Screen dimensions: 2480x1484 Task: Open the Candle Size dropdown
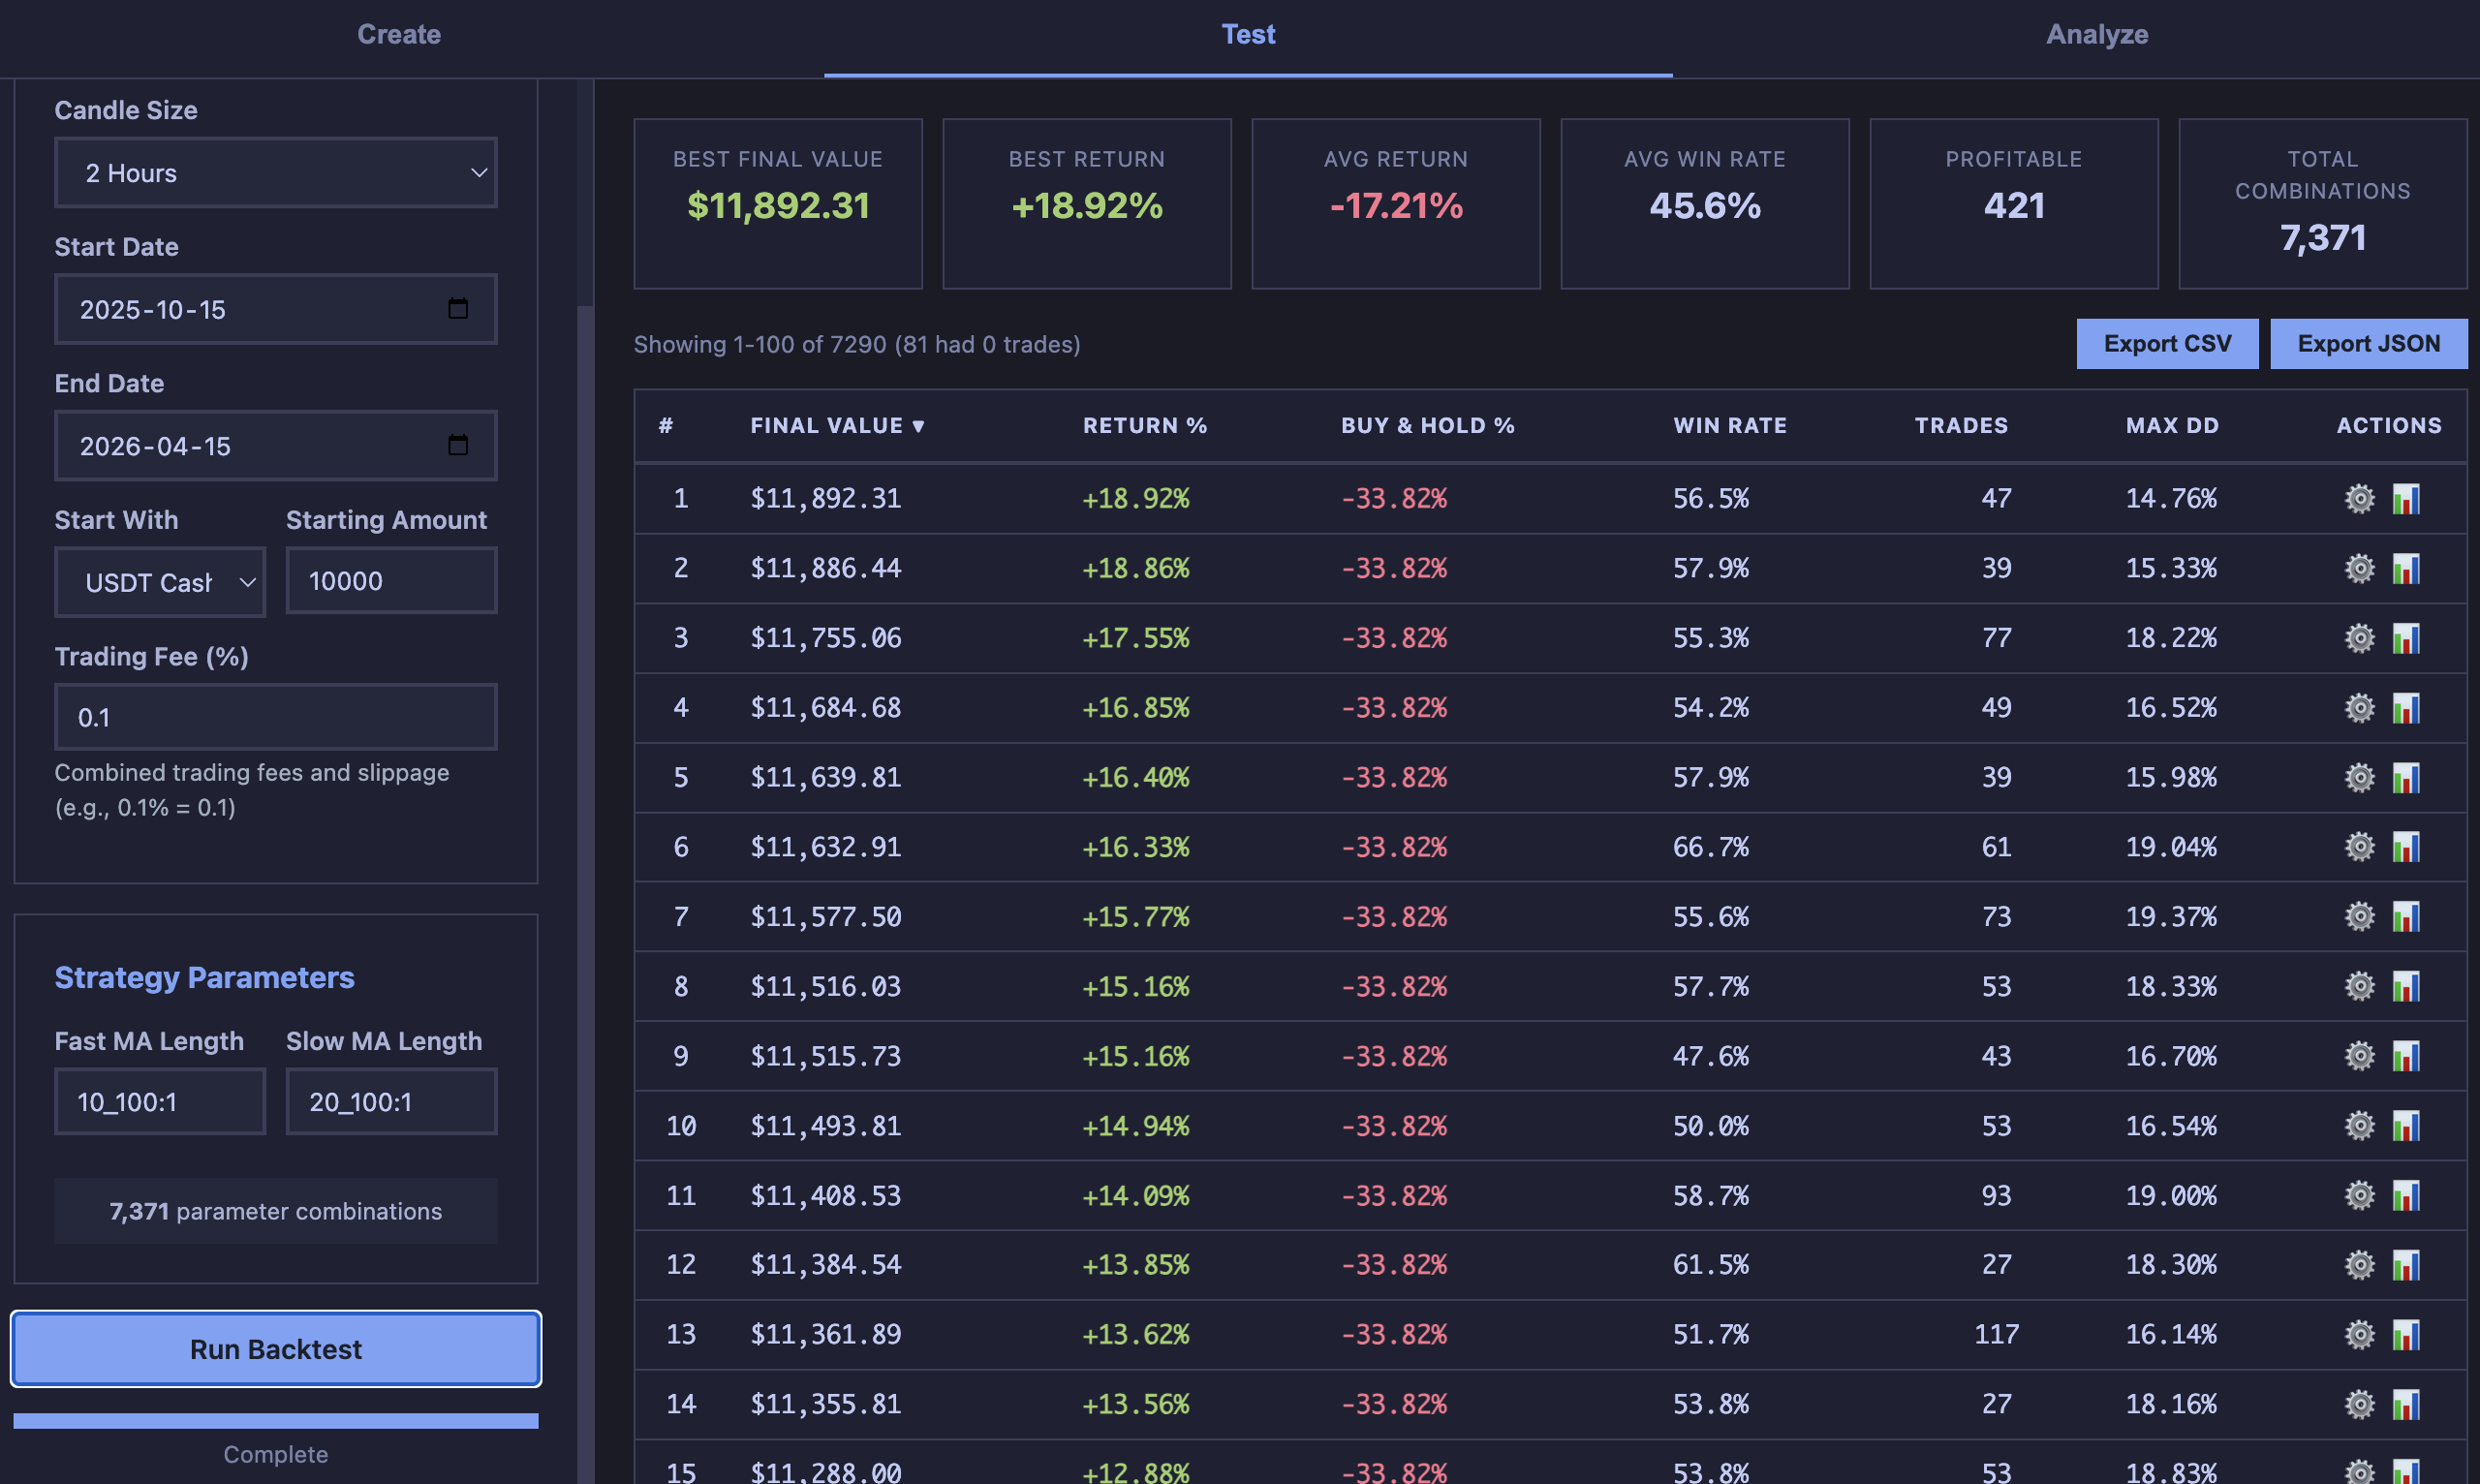275,172
